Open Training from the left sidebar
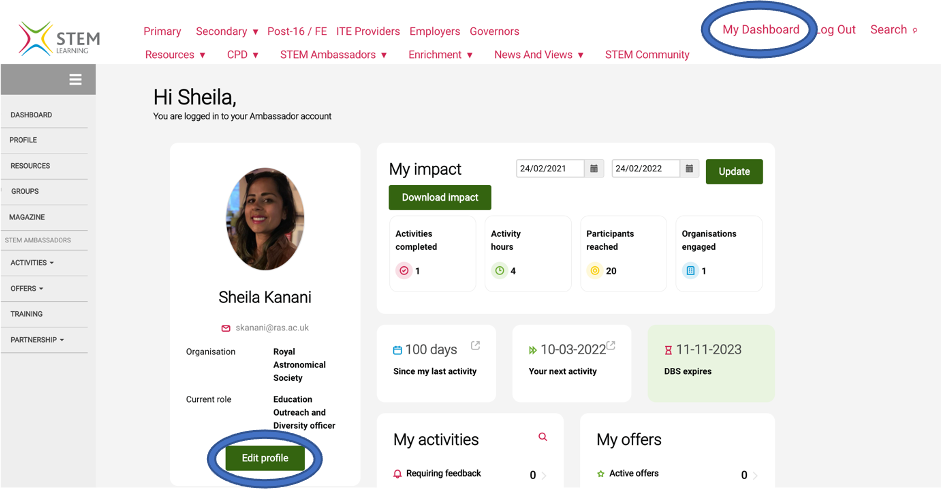941x489 pixels. click(26, 314)
